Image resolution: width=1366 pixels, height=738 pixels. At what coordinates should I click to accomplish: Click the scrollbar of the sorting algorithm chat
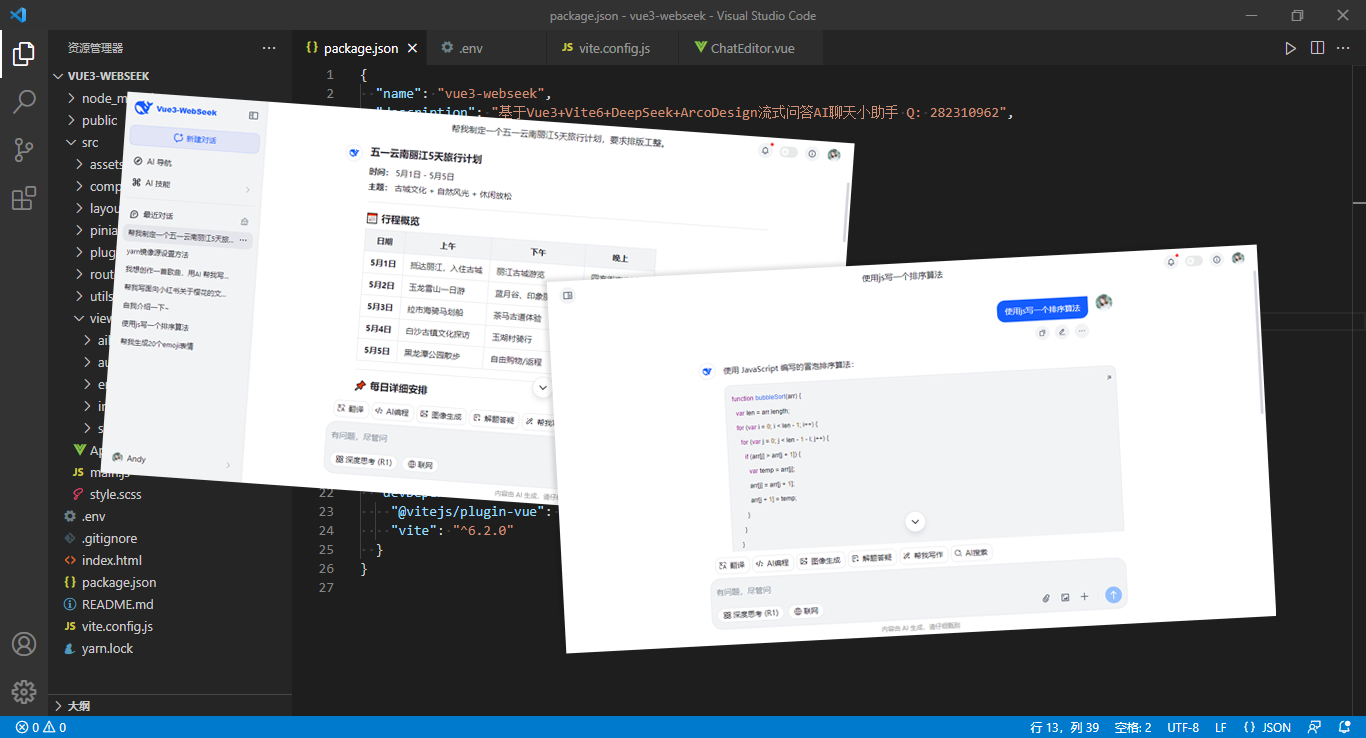(x=1260, y=340)
